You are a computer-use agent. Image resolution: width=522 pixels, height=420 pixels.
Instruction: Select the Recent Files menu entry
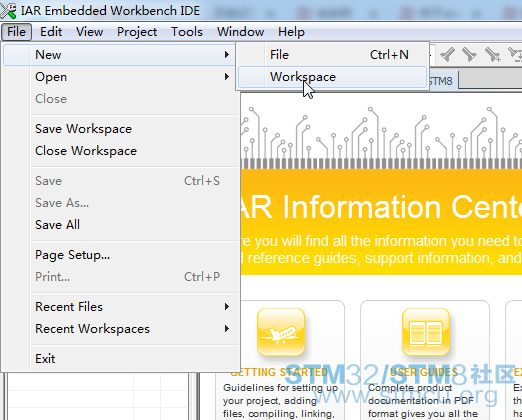(x=121, y=307)
